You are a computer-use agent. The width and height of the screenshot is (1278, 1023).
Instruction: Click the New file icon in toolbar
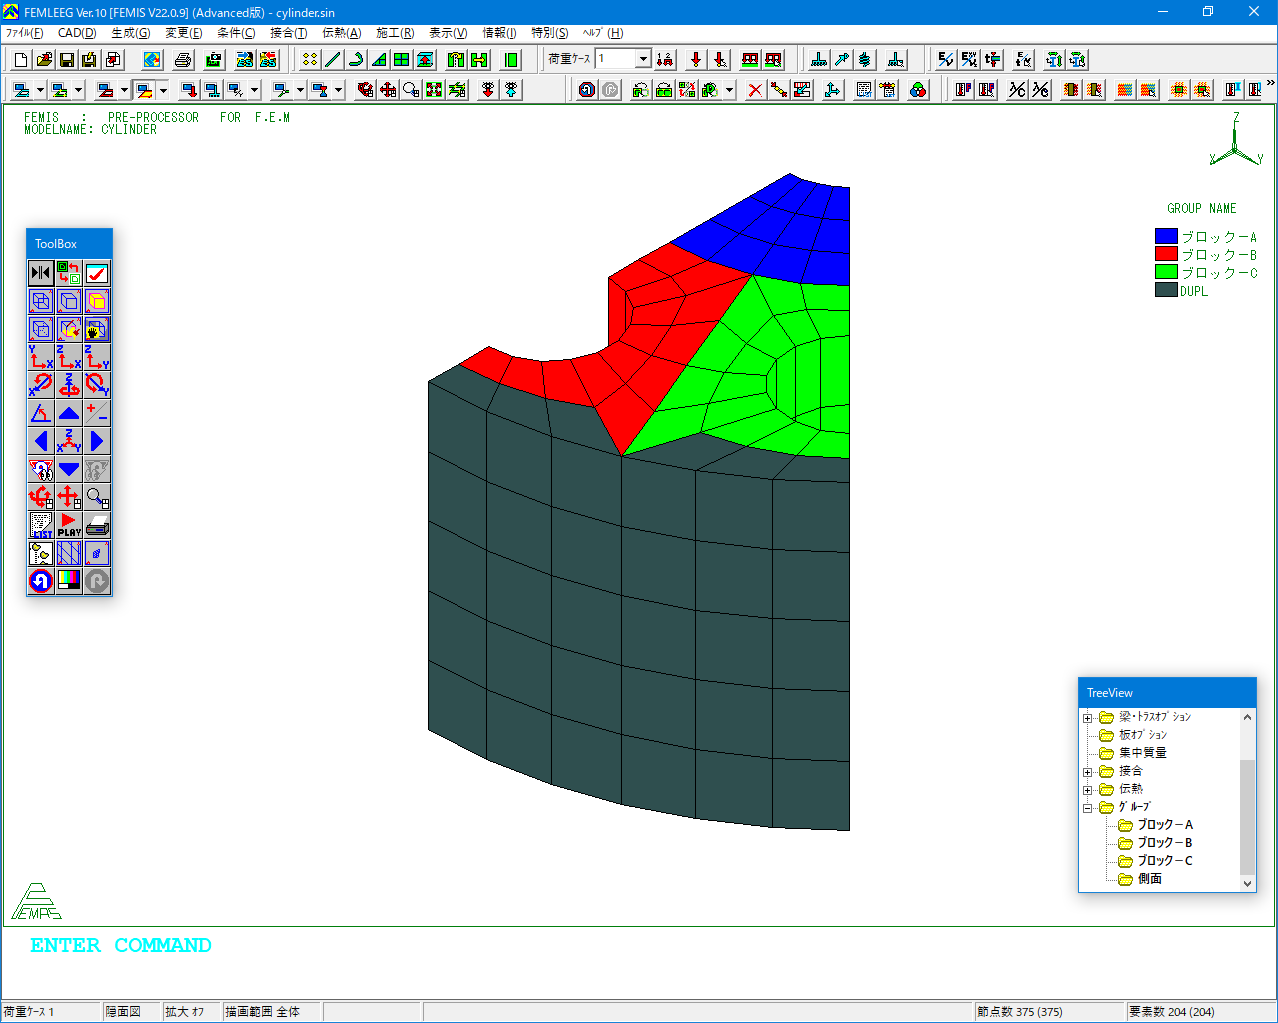21,60
